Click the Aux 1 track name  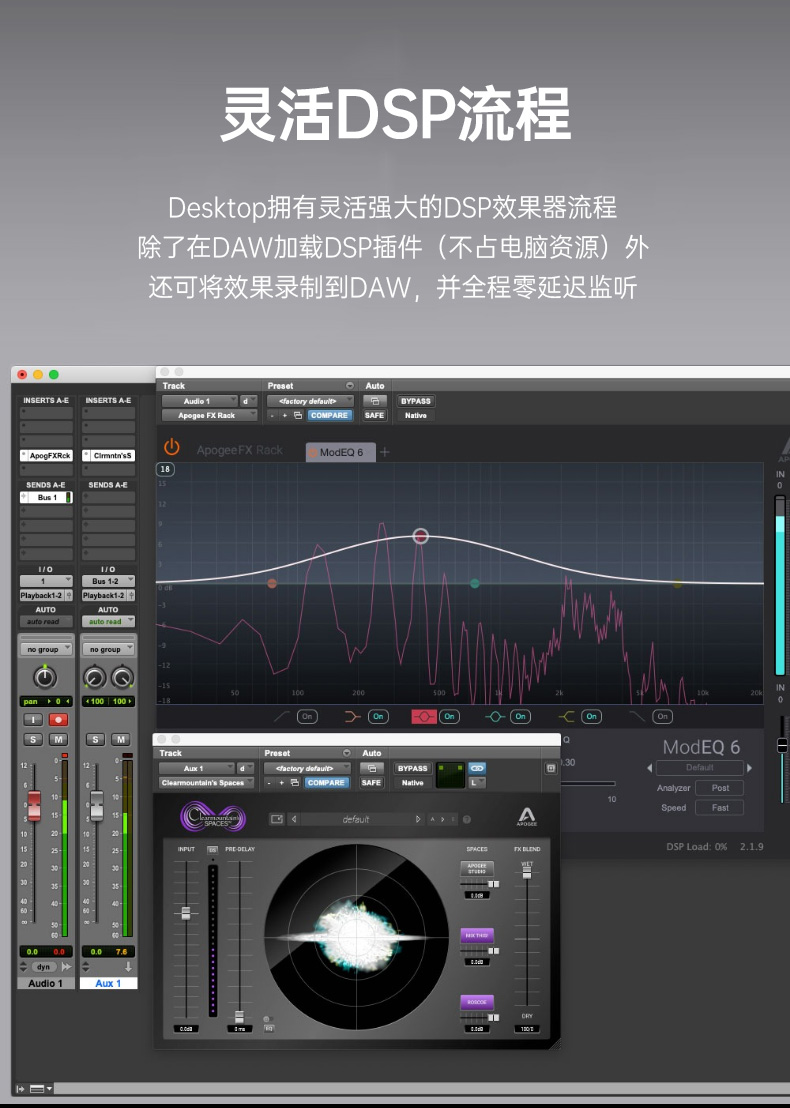pos(108,983)
